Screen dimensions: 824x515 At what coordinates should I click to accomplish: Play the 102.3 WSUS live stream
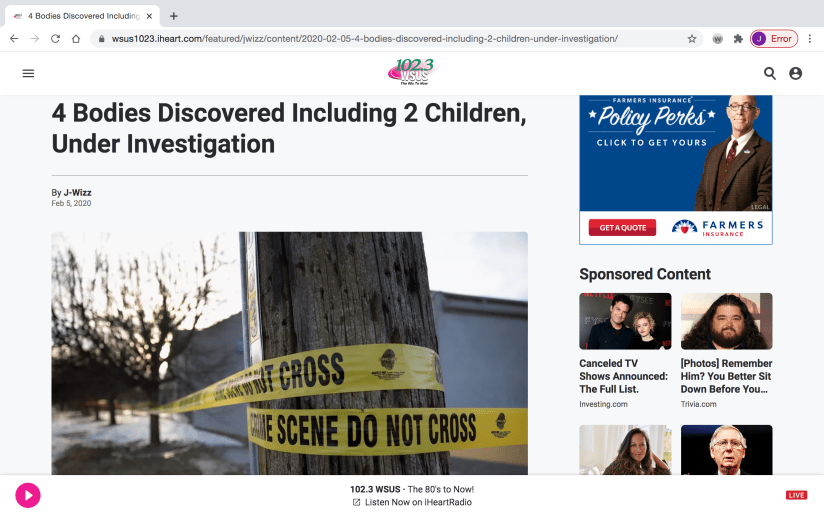(x=28, y=495)
